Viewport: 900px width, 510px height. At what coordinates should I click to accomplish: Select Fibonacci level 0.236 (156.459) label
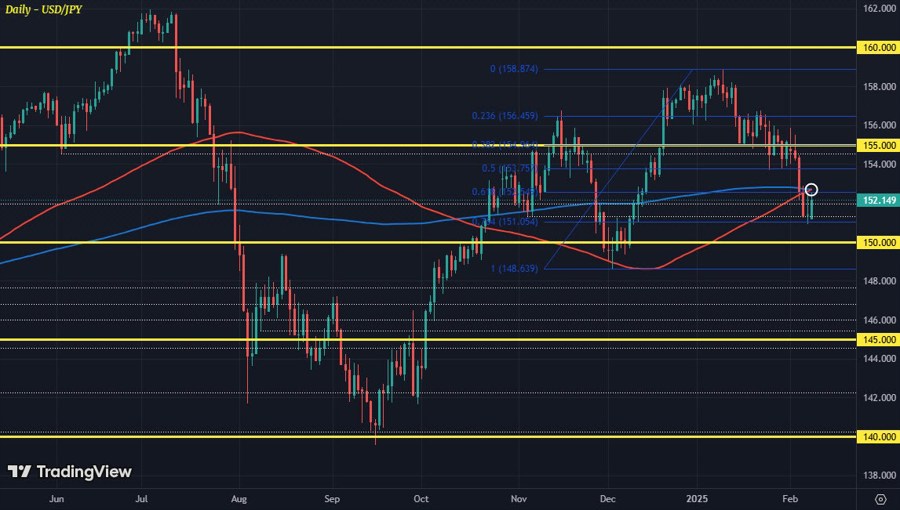pos(505,116)
